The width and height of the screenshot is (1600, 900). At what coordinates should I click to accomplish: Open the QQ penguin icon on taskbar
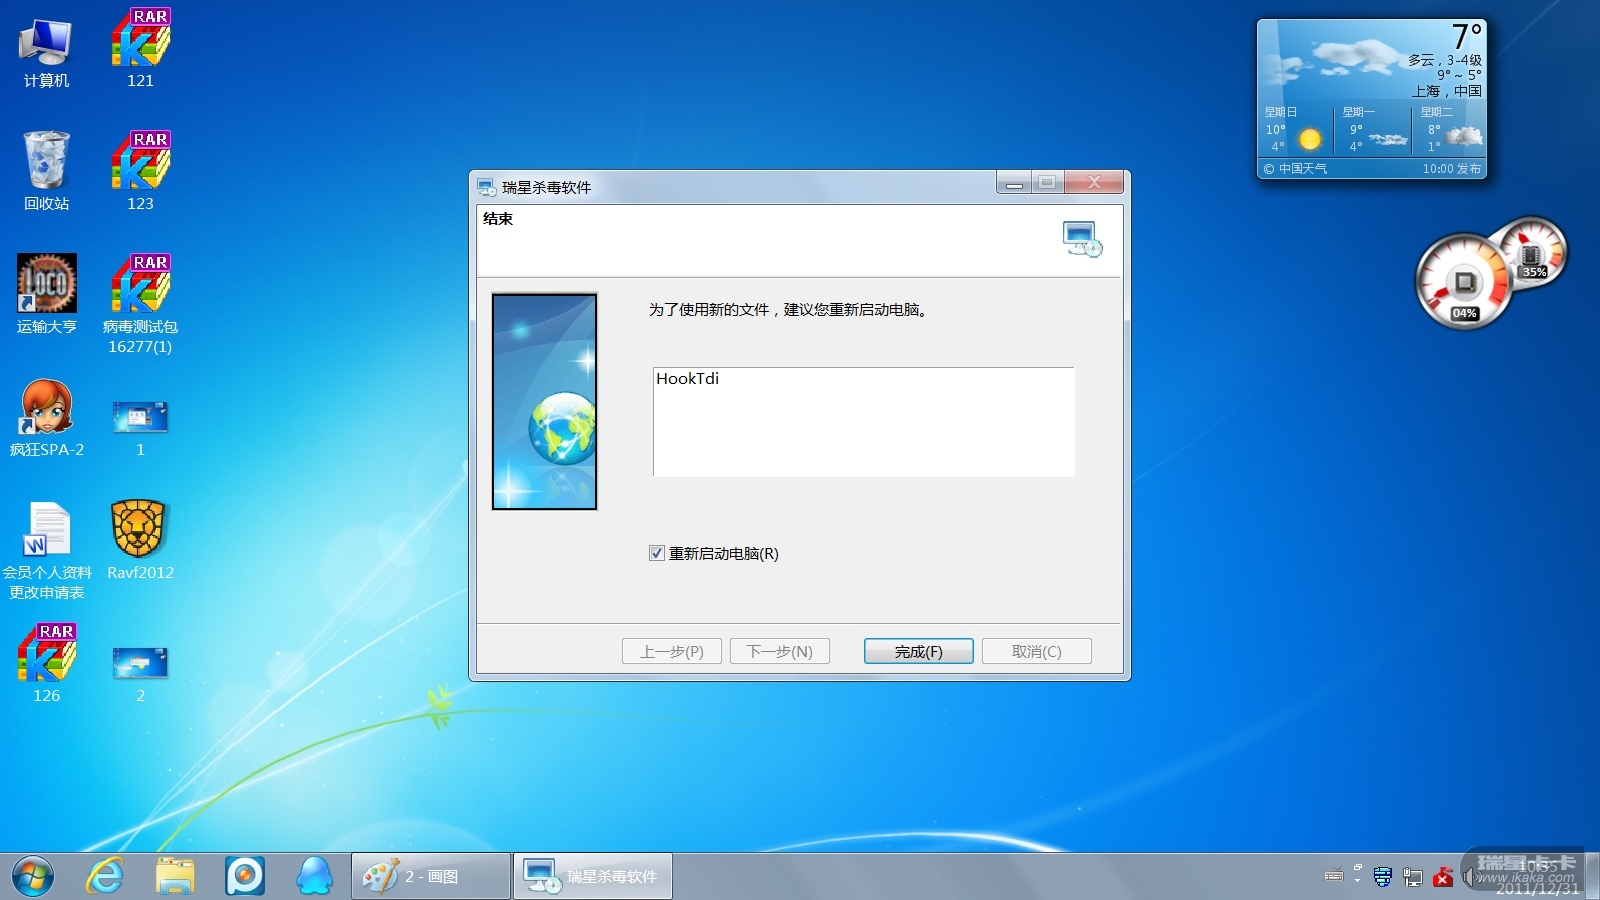tap(315, 876)
